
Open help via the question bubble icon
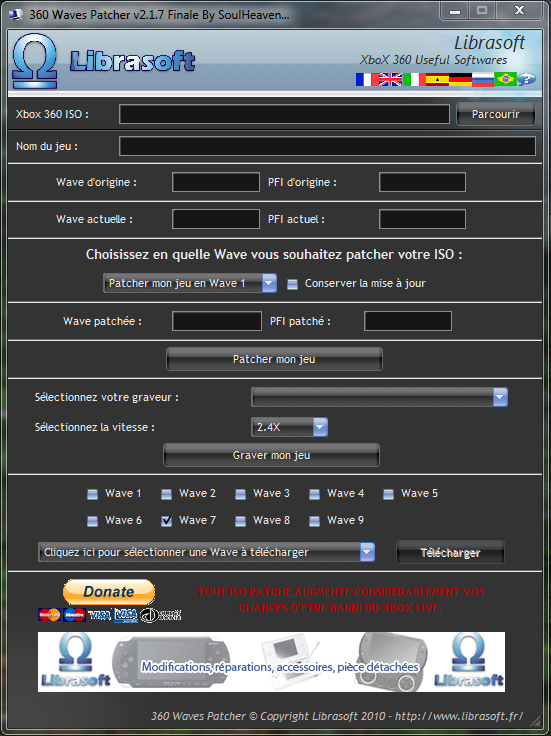[x=526, y=79]
